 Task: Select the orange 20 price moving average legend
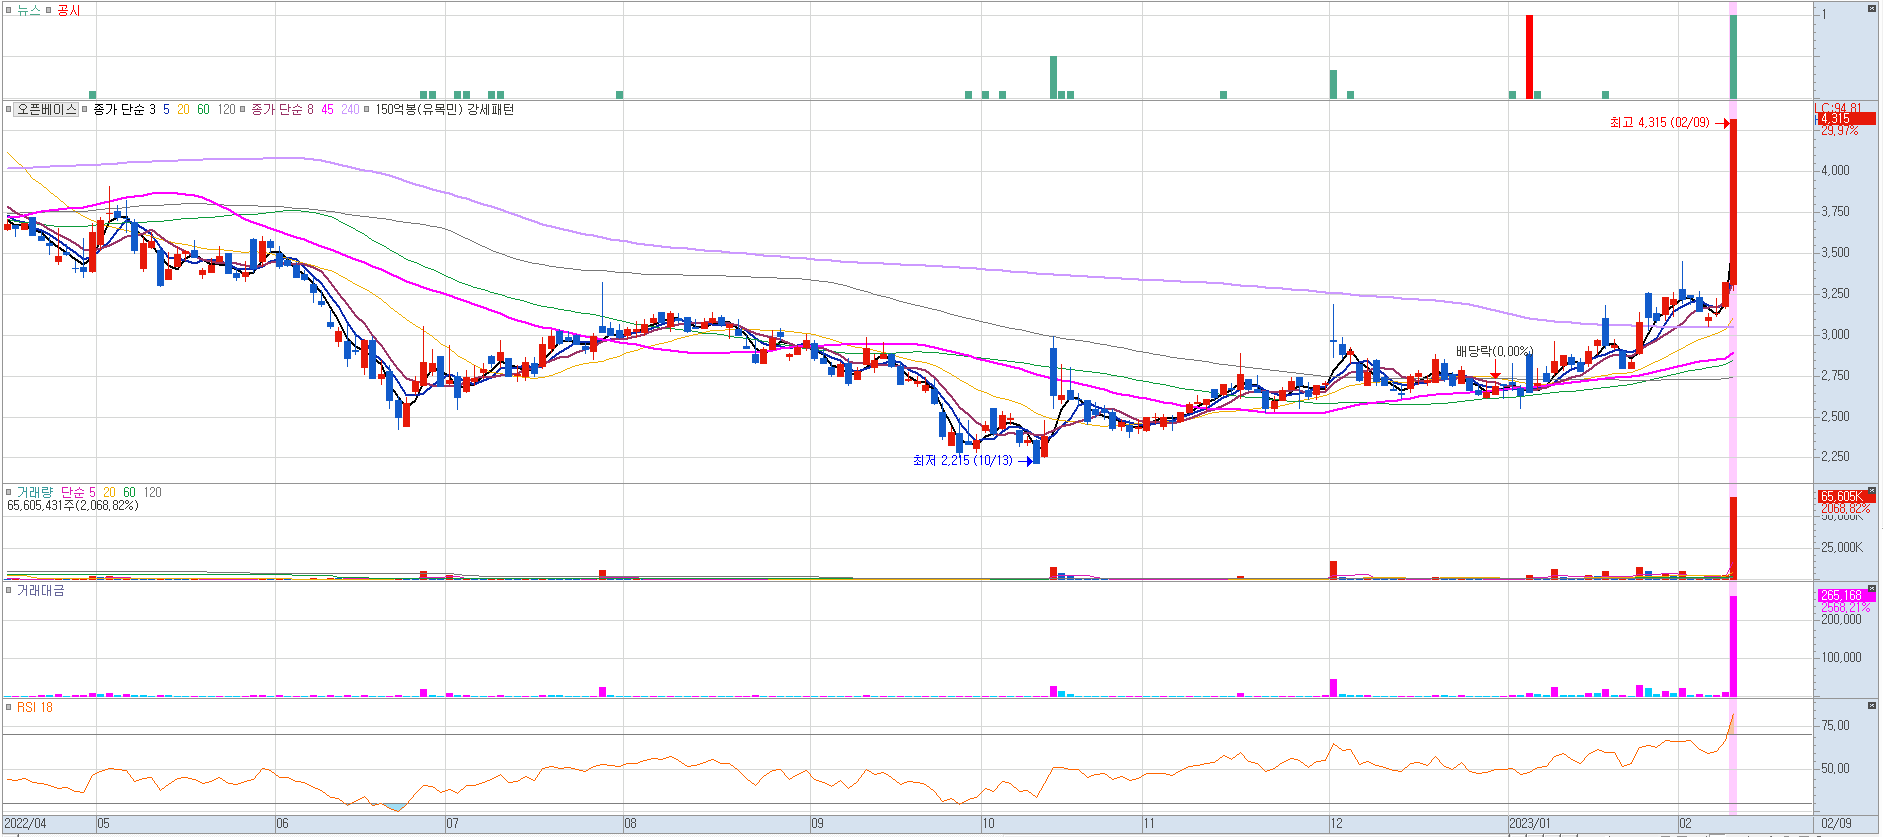pyautogui.click(x=183, y=109)
